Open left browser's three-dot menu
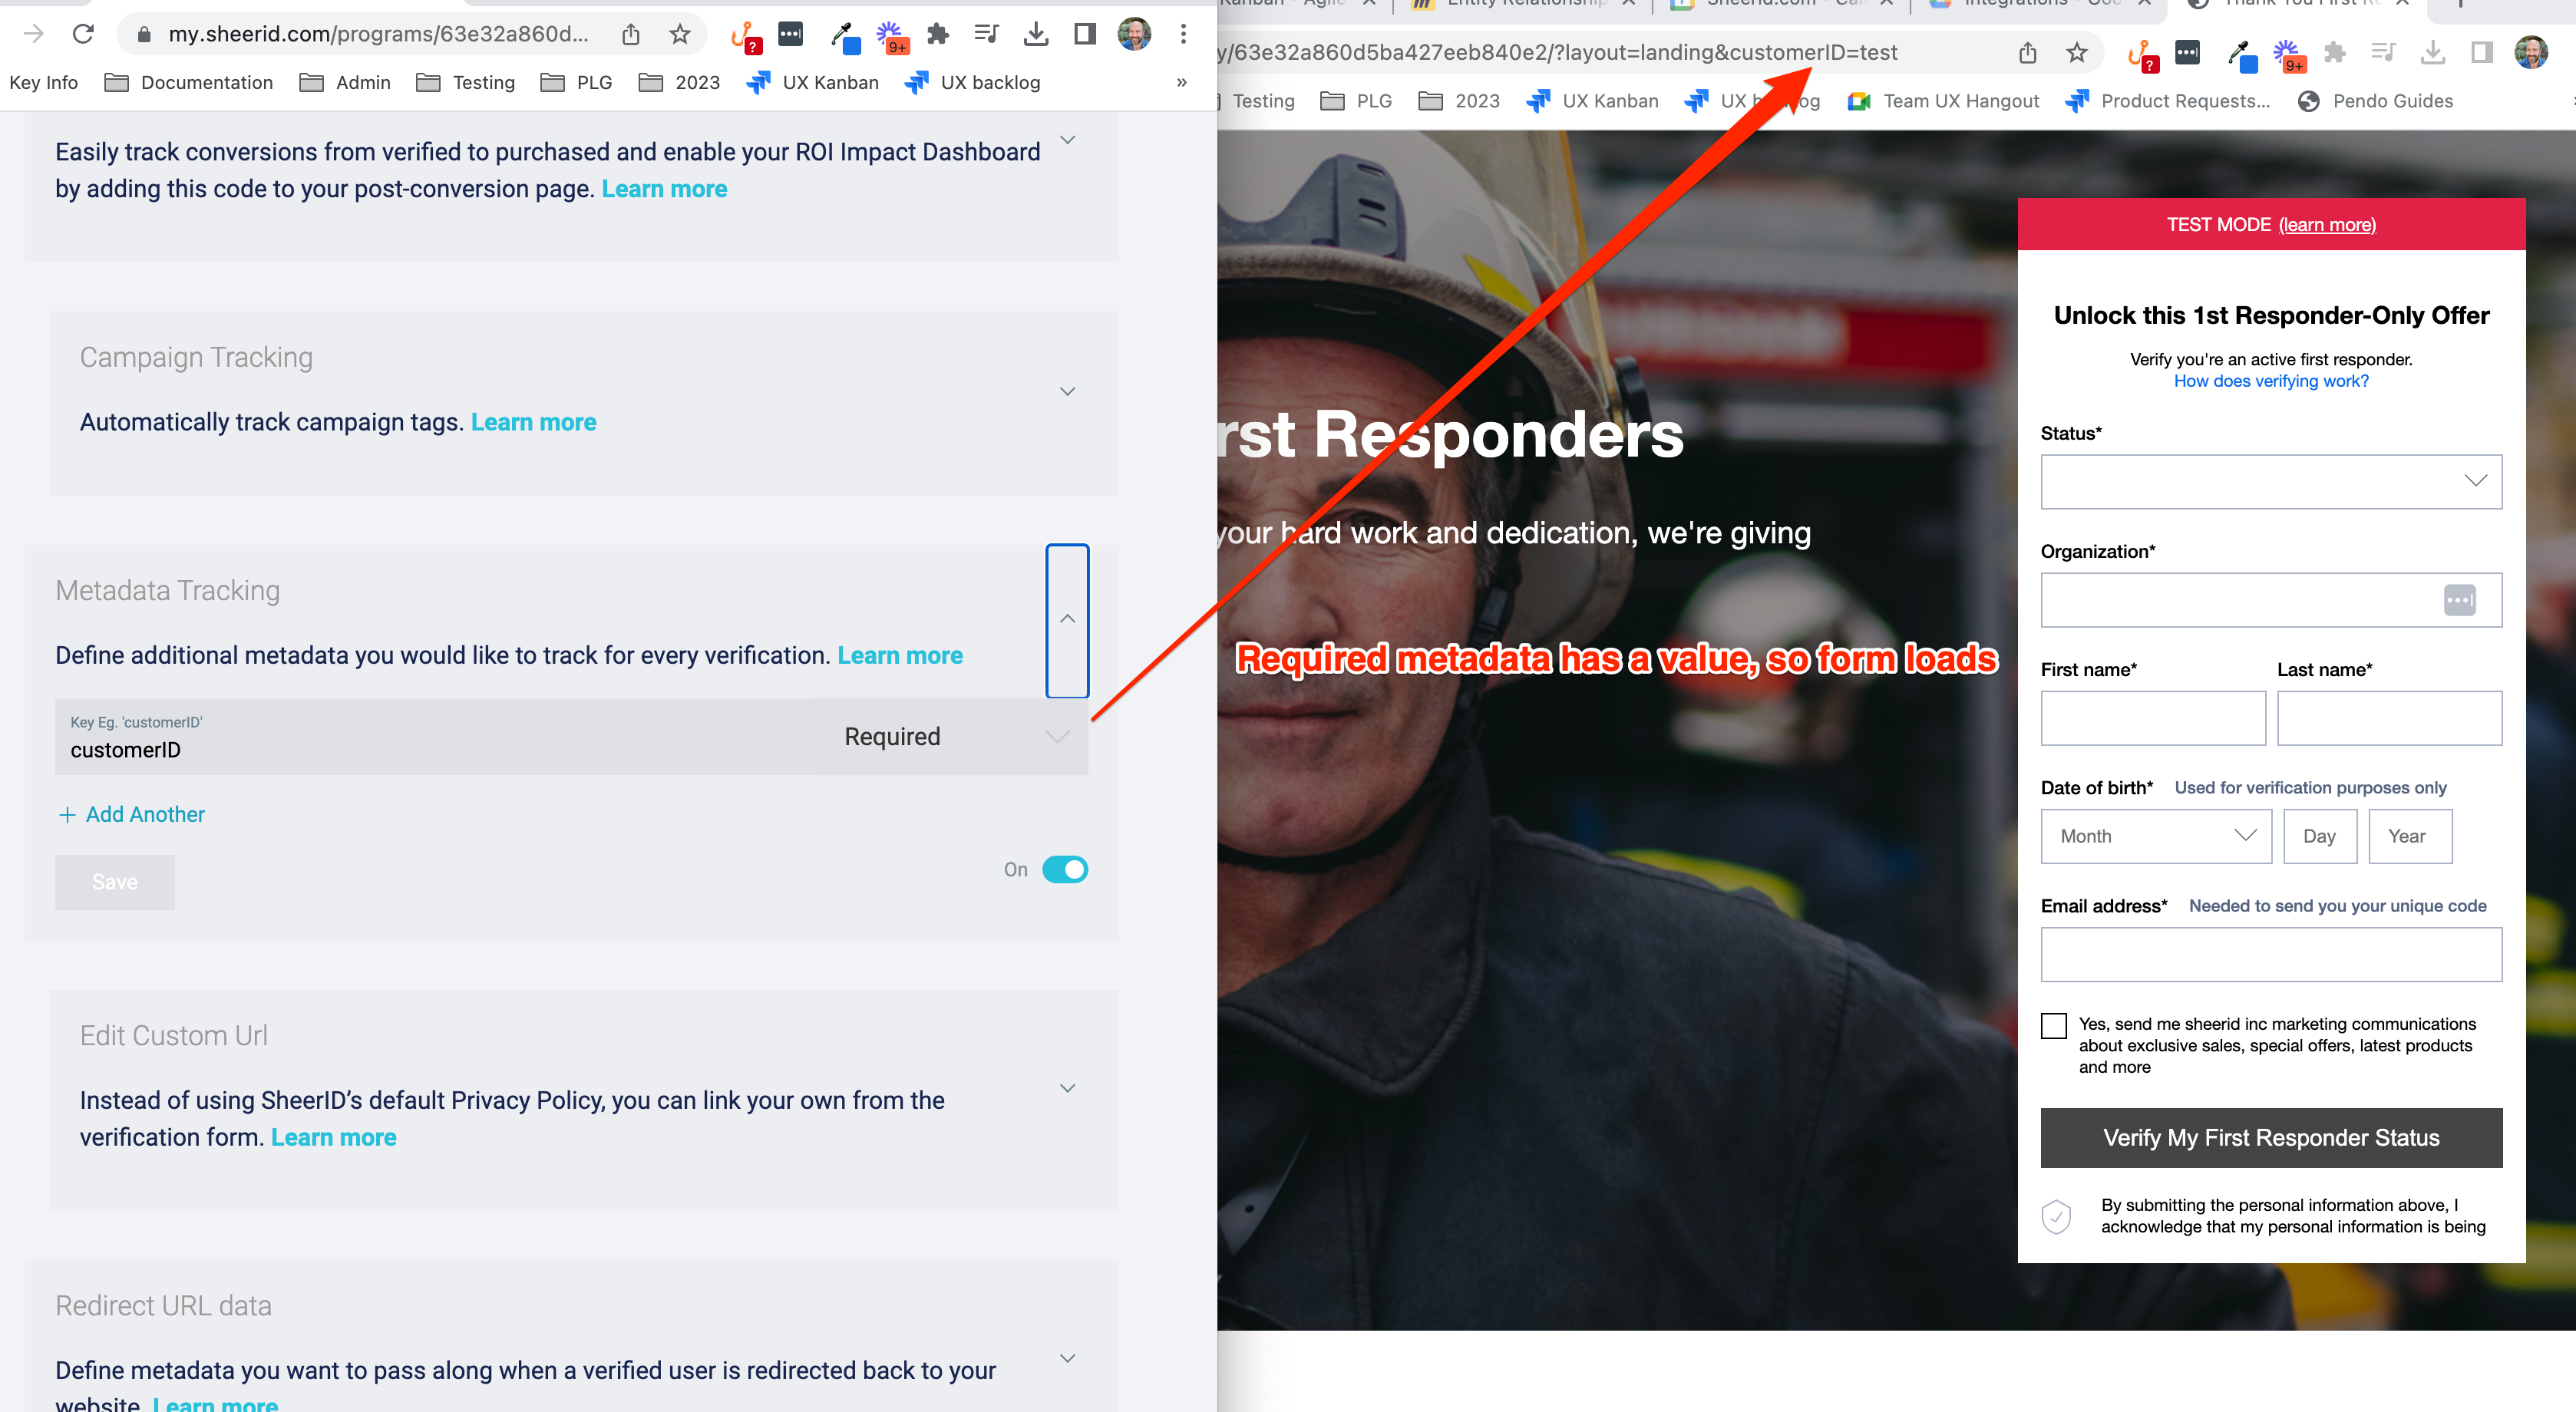This screenshot has height=1412, width=2576. point(1183,34)
